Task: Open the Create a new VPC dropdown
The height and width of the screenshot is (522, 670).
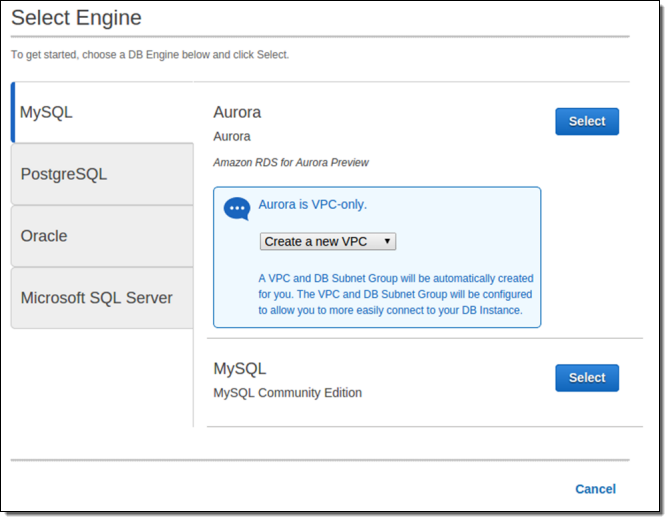Action: click(327, 242)
